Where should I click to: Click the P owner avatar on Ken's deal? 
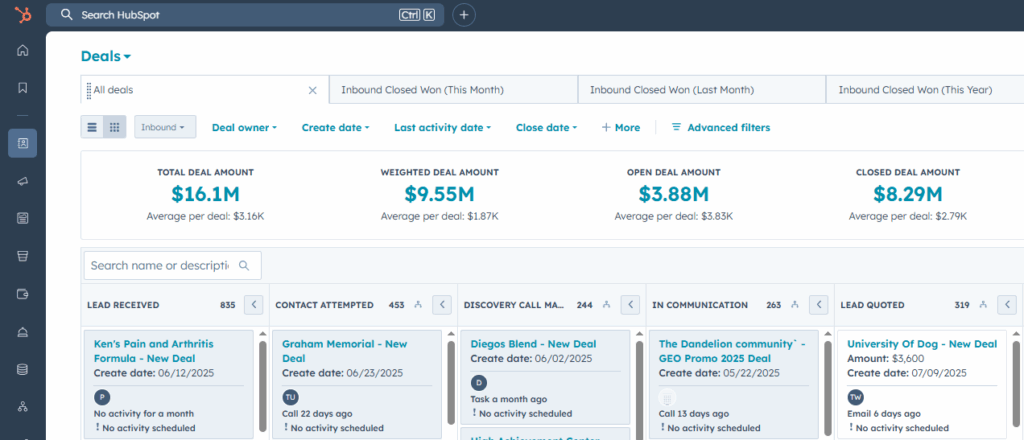click(x=102, y=397)
